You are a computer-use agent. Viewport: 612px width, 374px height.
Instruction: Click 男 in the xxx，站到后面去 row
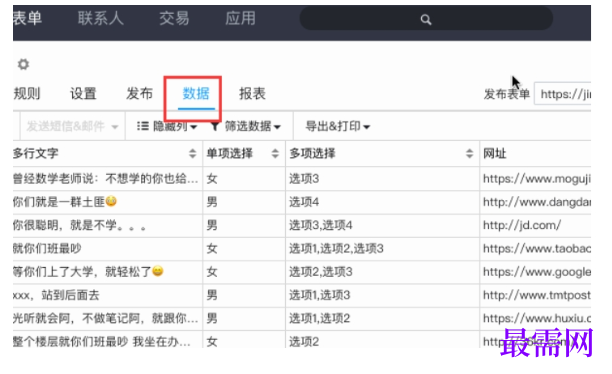pyautogui.click(x=212, y=295)
